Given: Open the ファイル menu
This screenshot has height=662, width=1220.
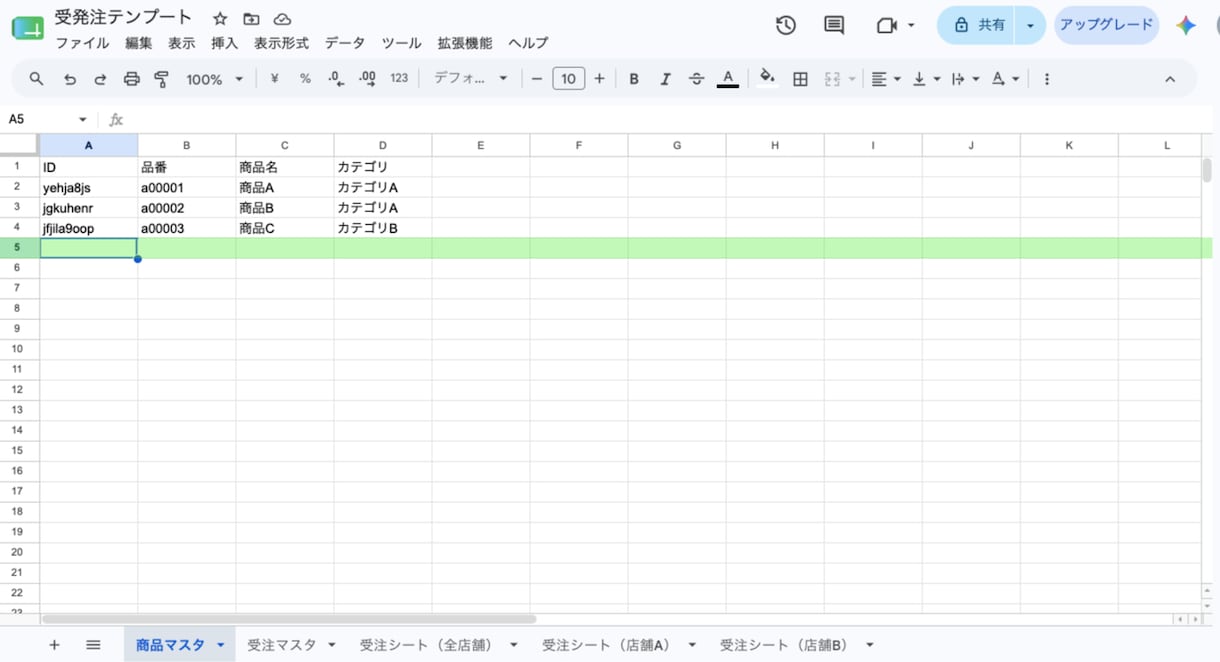Looking at the screenshot, I should [82, 44].
